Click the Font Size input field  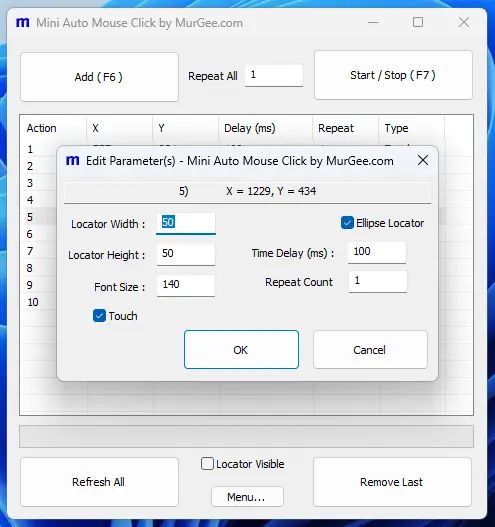point(185,285)
